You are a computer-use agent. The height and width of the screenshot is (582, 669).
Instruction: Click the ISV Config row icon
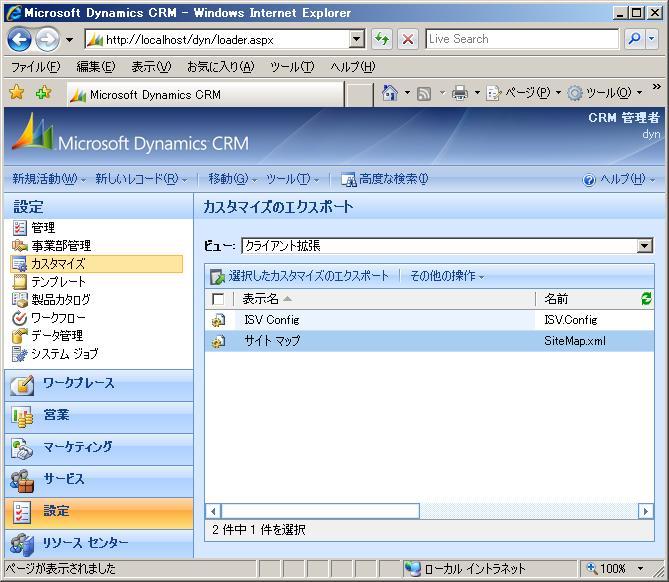coord(218,320)
